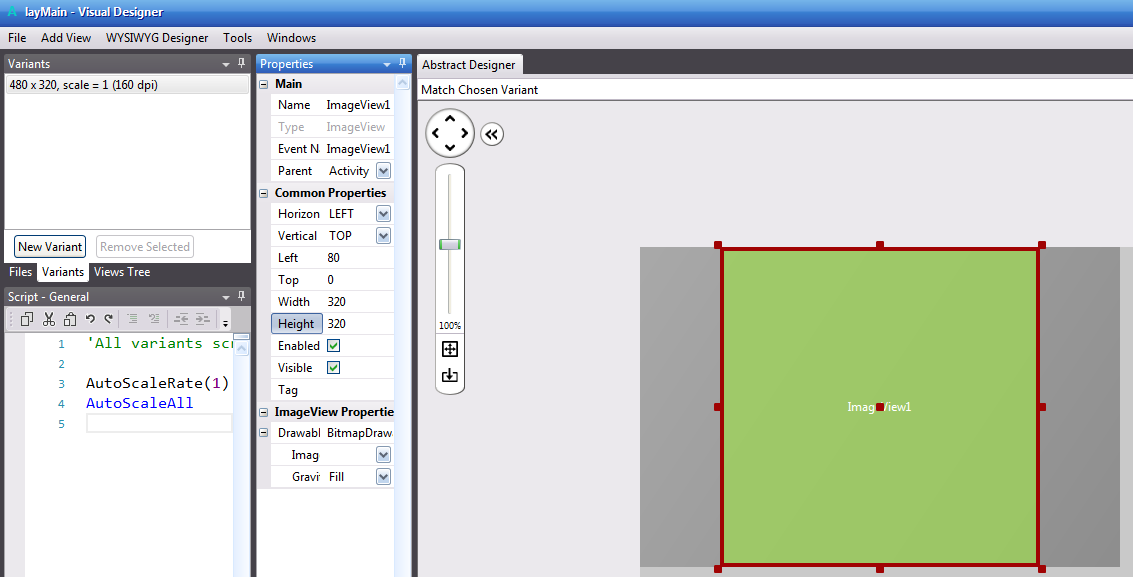Image resolution: width=1133 pixels, height=577 pixels.
Task: Click the Paste icon in Script toolbar
Action: point(70,318)
